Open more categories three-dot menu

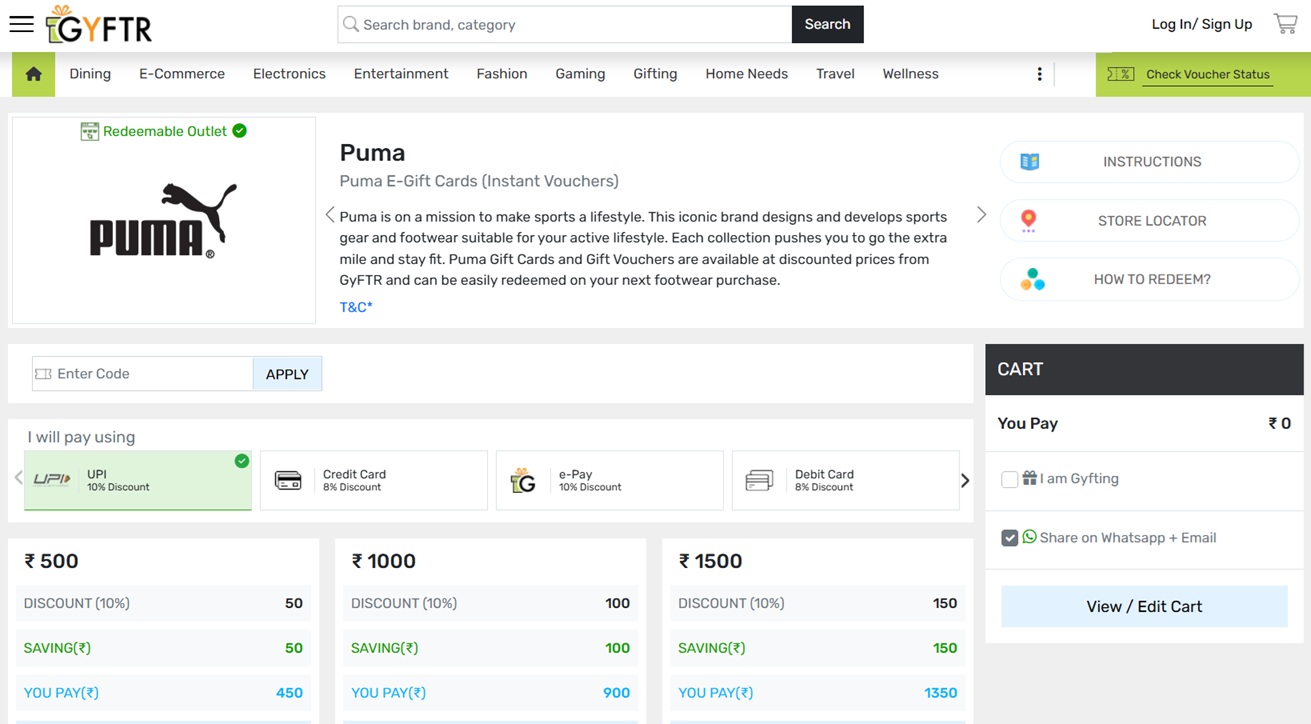1039,74
